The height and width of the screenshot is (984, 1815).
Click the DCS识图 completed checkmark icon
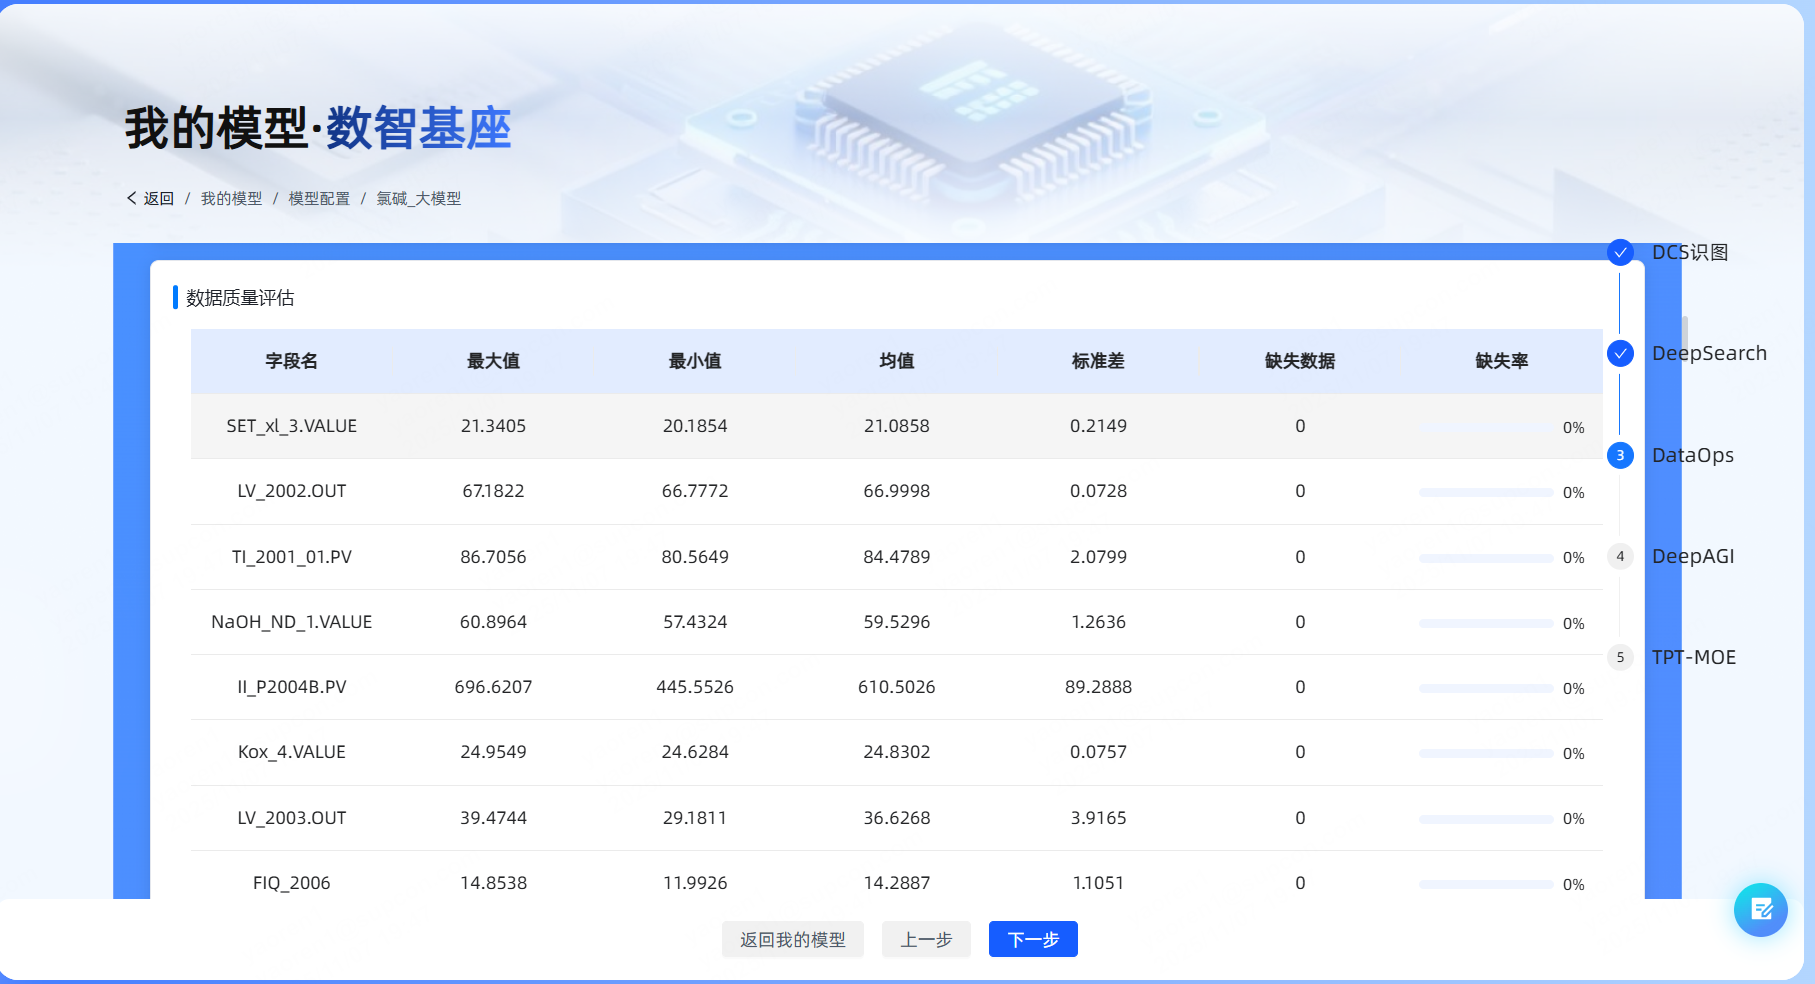[1620, 253]
